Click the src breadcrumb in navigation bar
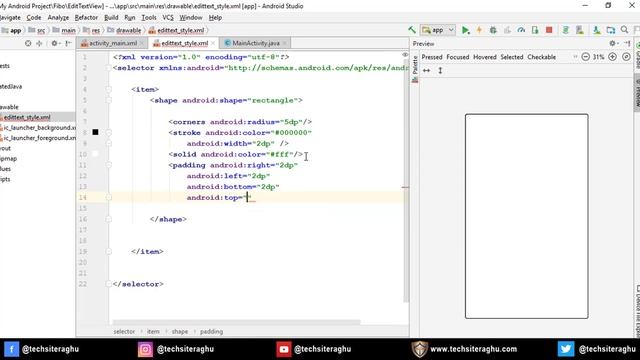This screenshot has width=640, height=360. point(37,30)
